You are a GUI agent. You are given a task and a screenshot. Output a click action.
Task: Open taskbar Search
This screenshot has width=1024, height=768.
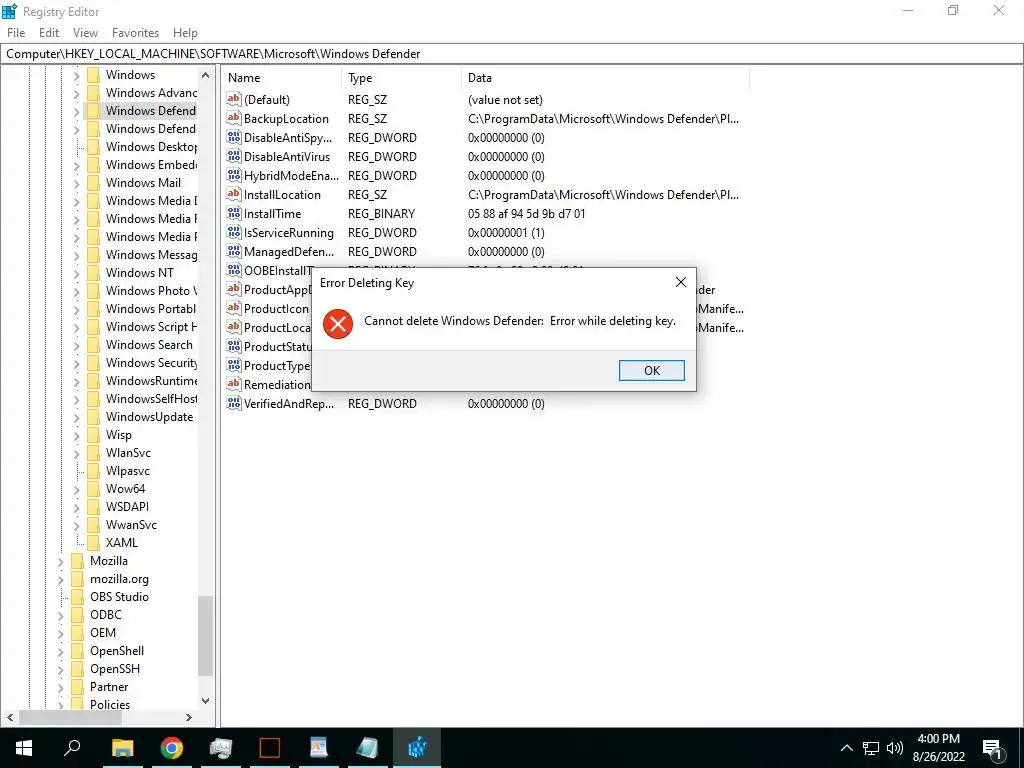pos(72,748)
